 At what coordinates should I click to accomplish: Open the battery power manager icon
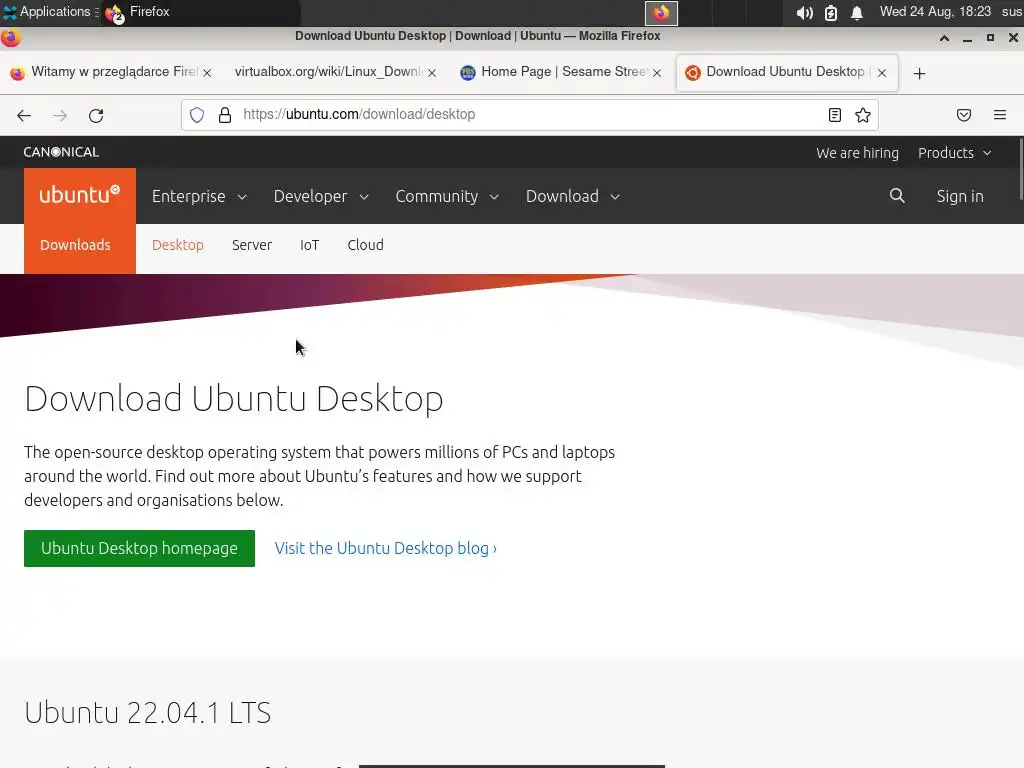point(831,13)
